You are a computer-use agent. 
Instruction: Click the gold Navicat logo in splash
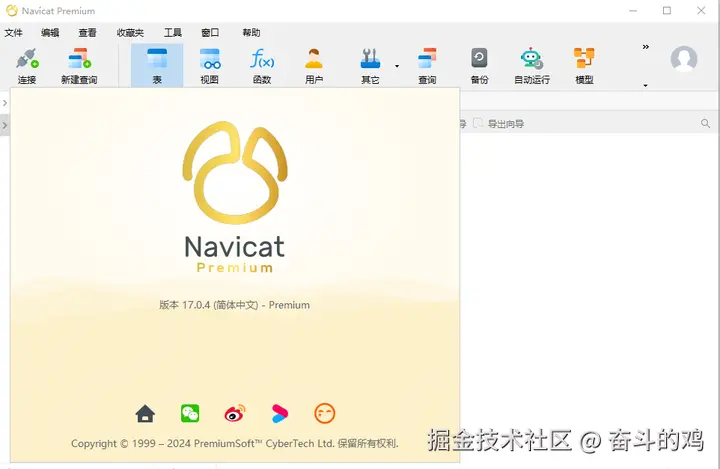coord(235,173)
